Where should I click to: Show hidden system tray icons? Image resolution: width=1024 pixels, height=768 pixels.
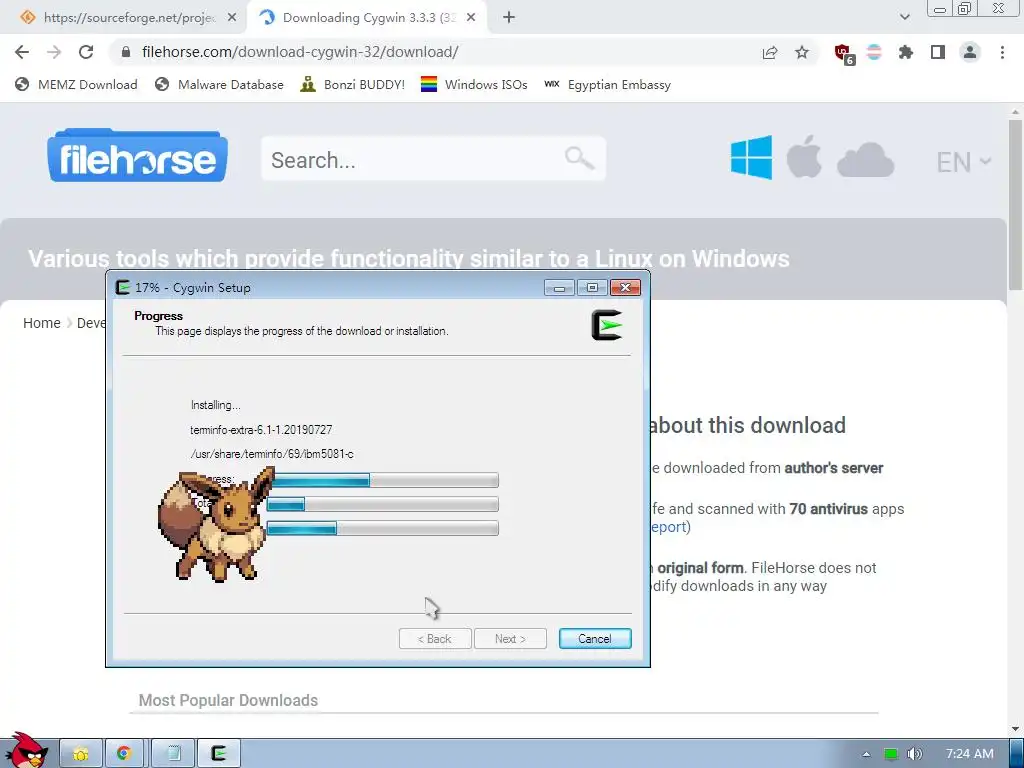pos(867,754)
